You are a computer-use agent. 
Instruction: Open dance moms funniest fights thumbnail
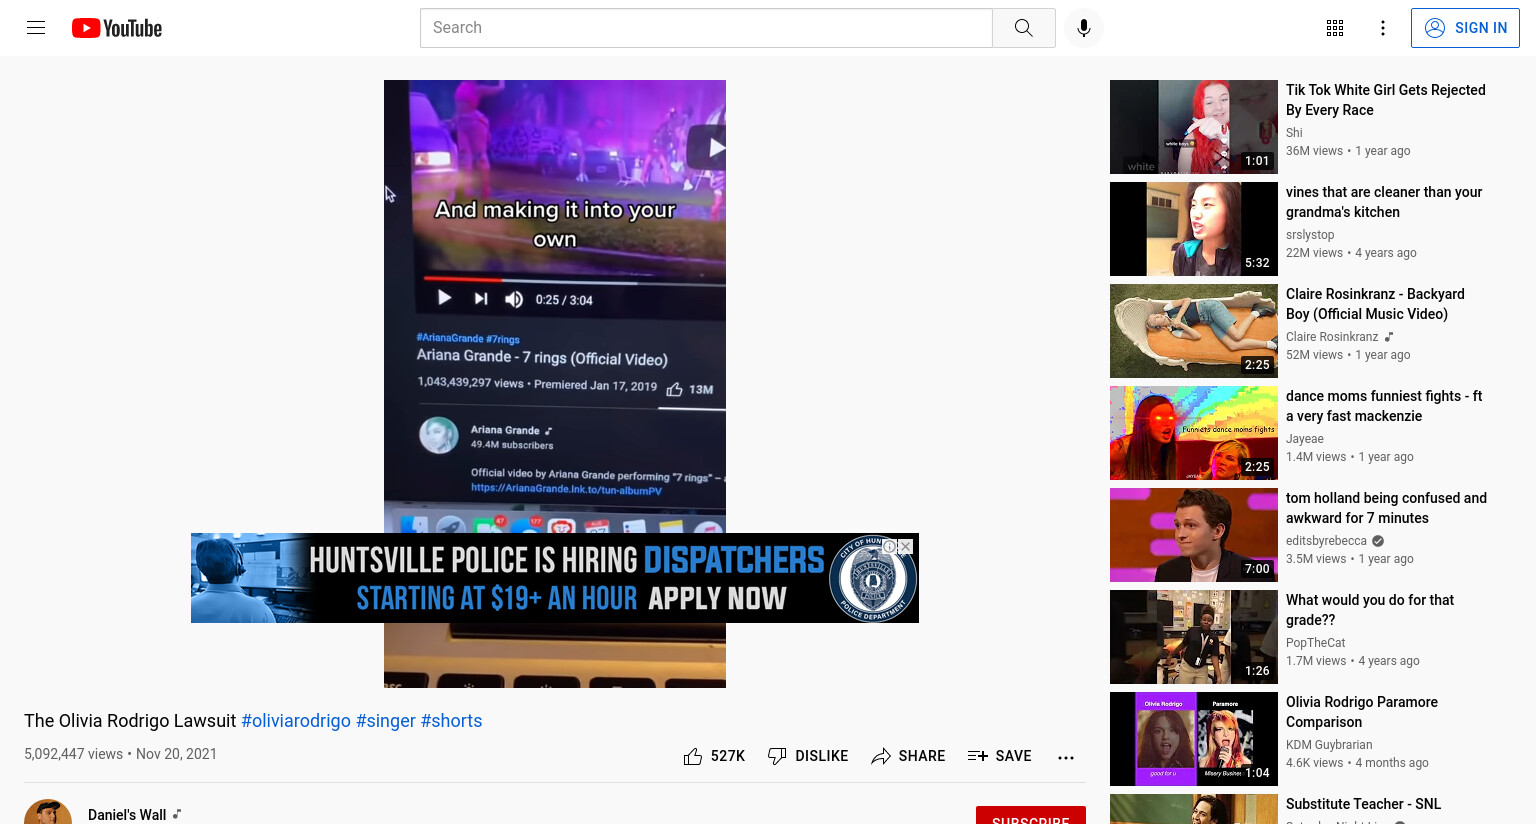click(1194, 433)
